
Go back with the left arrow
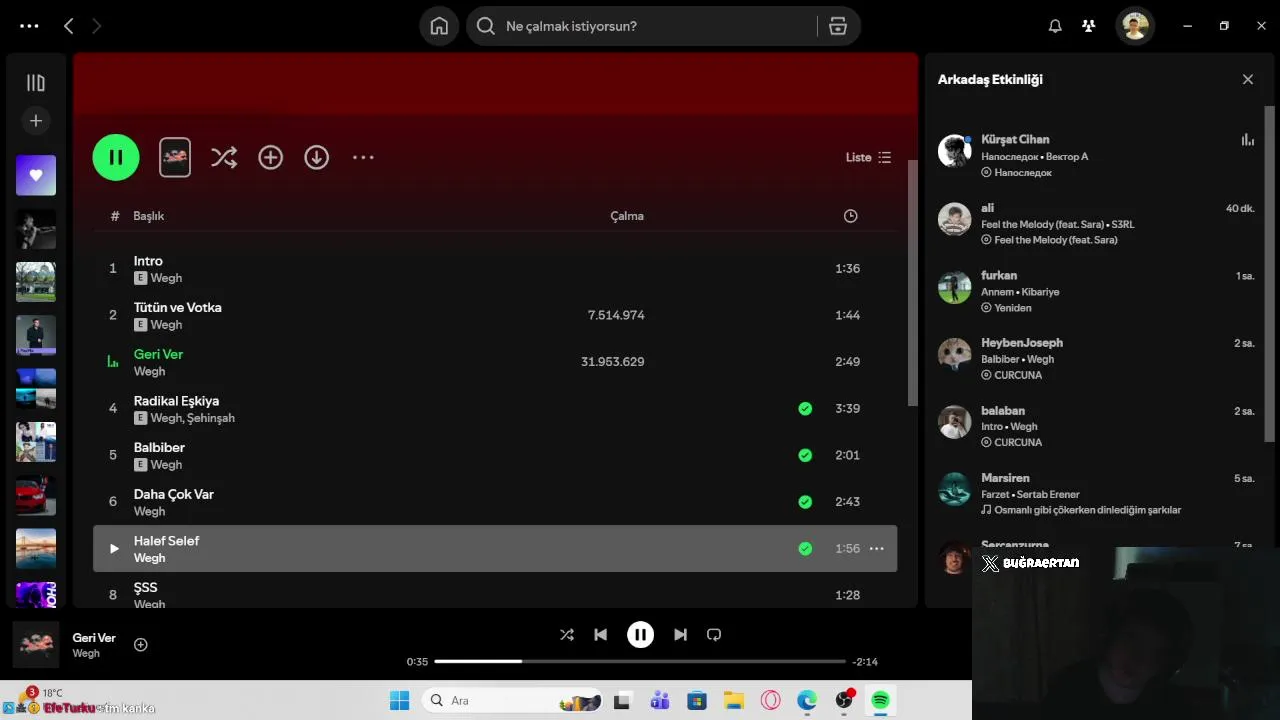pos(68,26)
